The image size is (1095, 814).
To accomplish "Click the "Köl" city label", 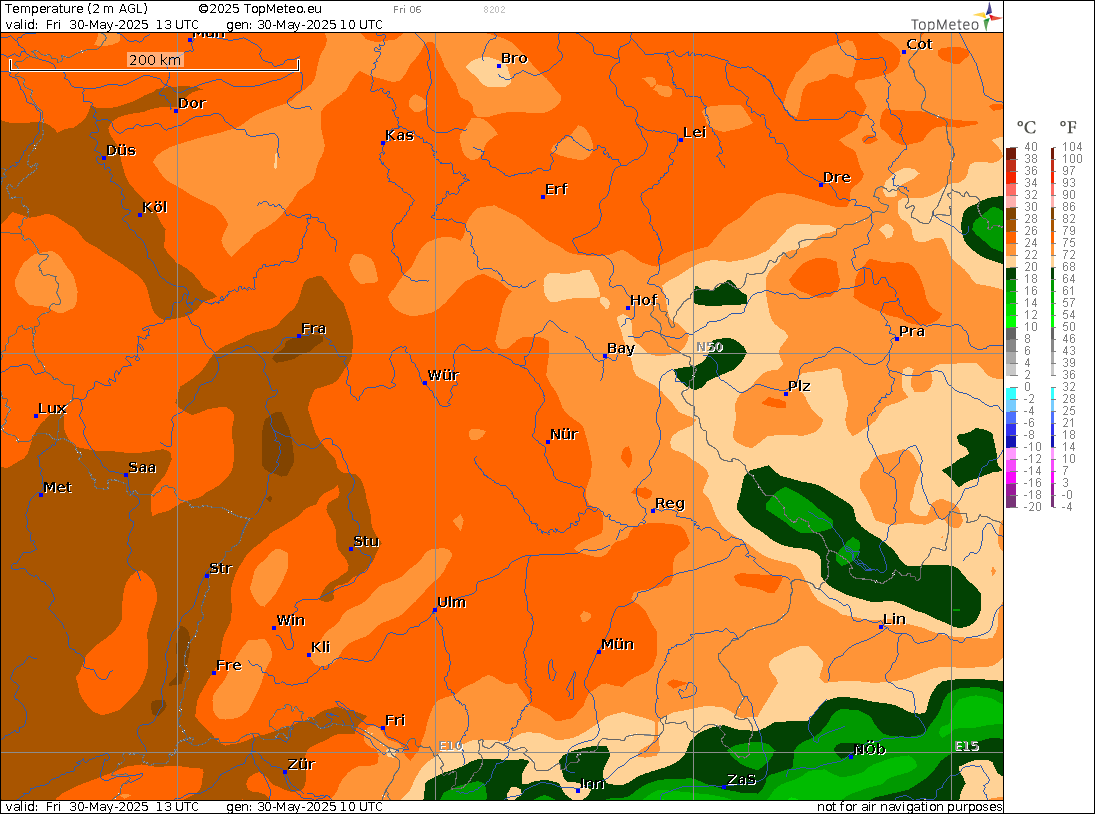I will pos(154,207).
